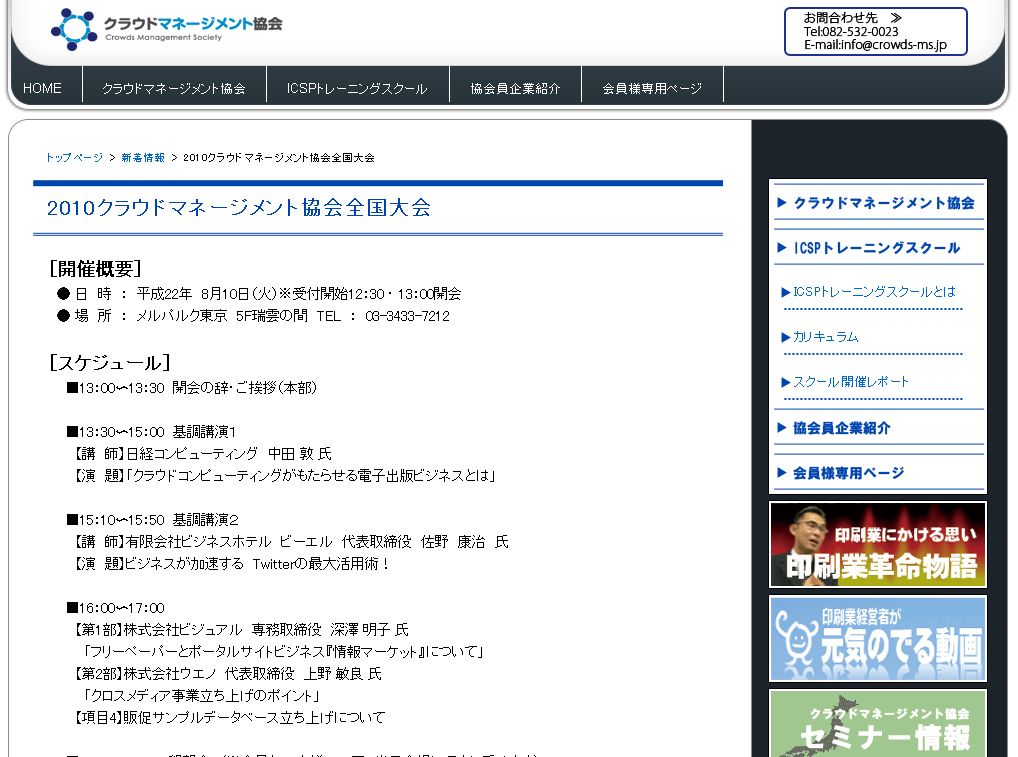
Task: Click lecturer line 日経コンピューティング 中田 敦 氏
Action: [203, 454]
